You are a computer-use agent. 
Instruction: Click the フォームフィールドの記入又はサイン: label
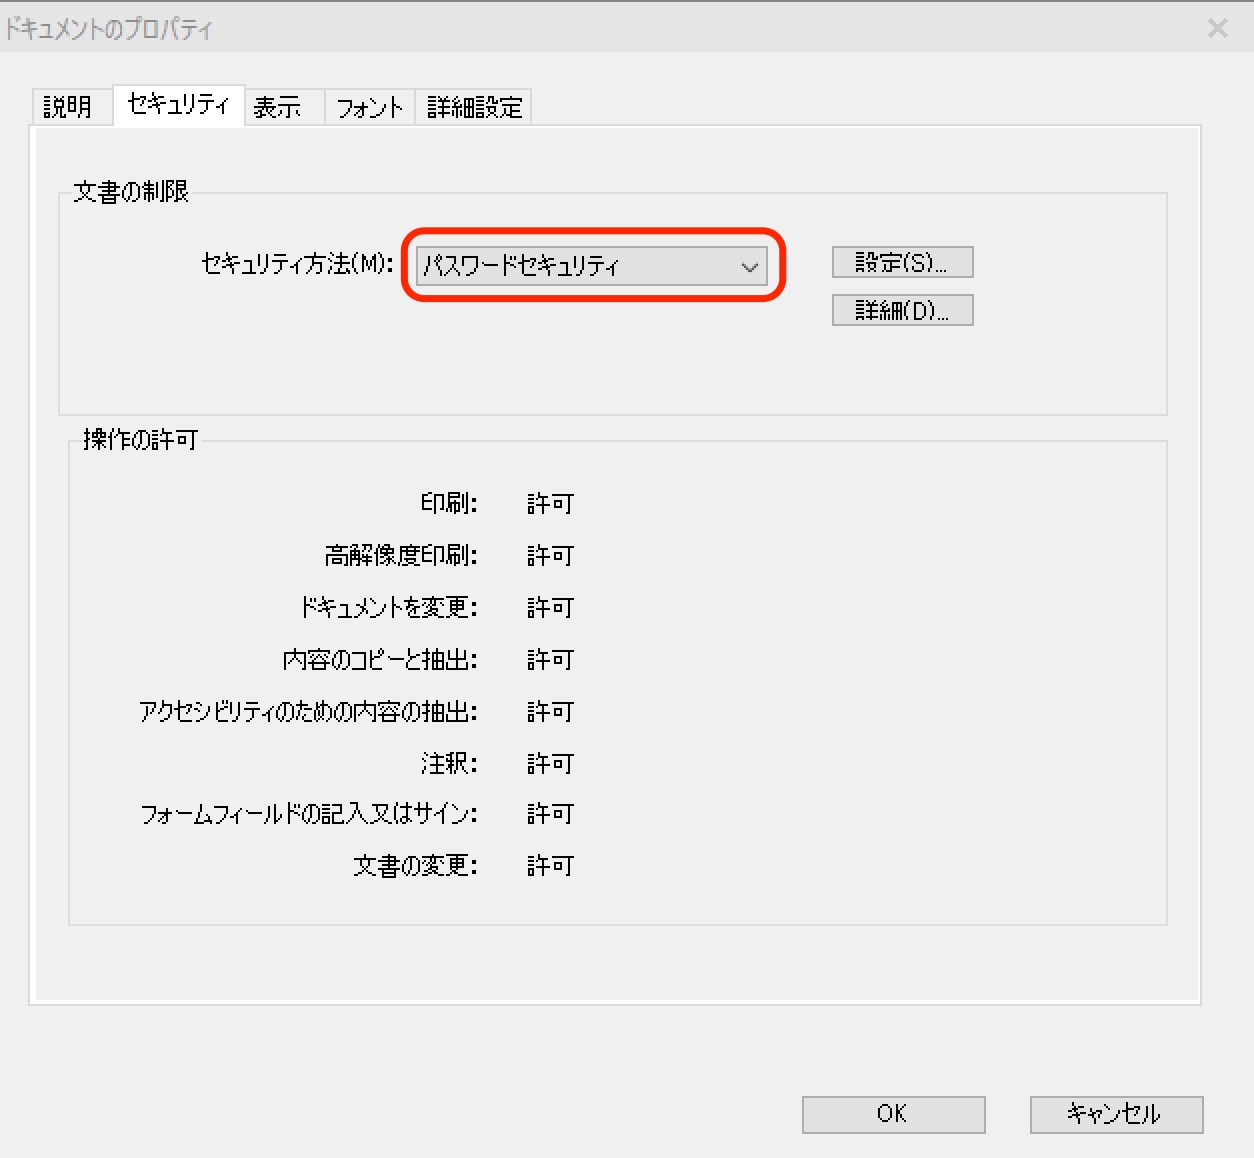pos(309,814)
